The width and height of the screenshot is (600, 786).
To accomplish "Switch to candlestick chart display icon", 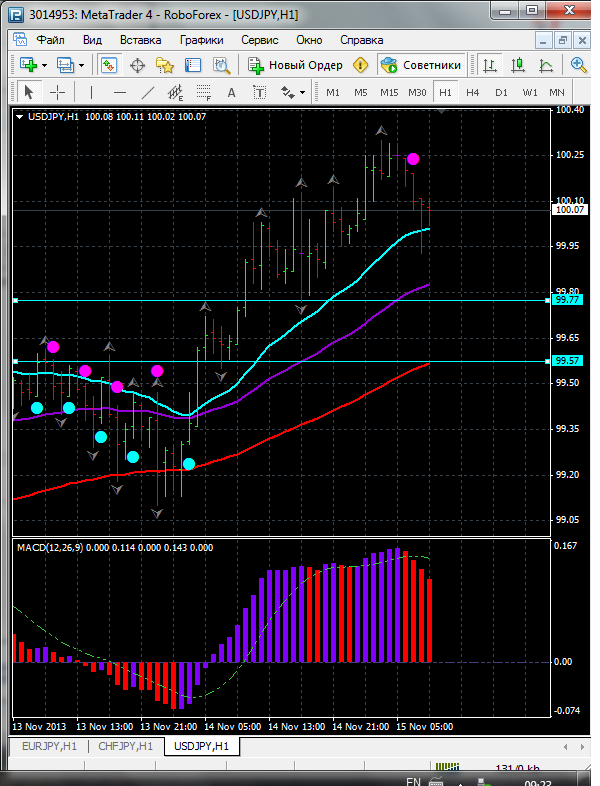I will (x=518, y=65).
